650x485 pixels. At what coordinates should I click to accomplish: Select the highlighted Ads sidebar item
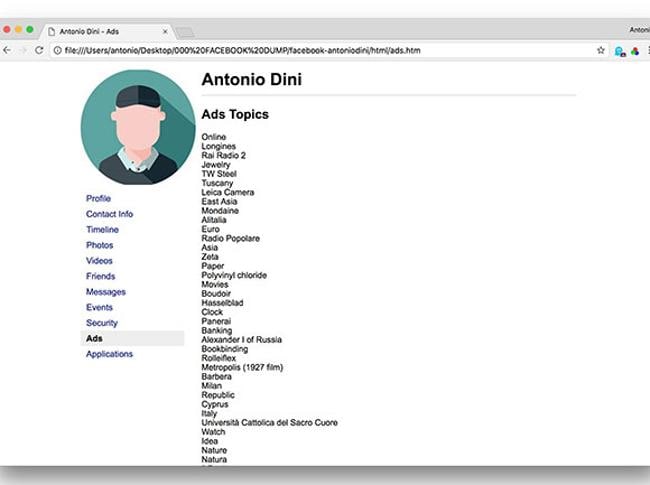pos(94,338)
